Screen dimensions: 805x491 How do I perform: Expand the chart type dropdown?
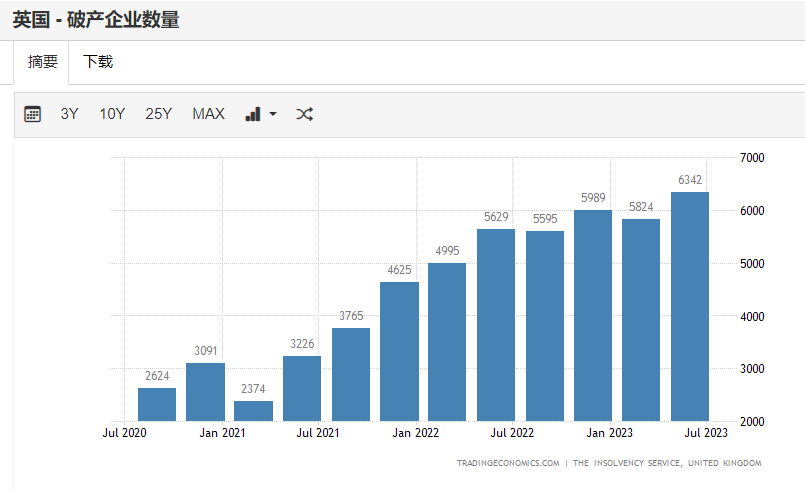[x=260, y=114]
